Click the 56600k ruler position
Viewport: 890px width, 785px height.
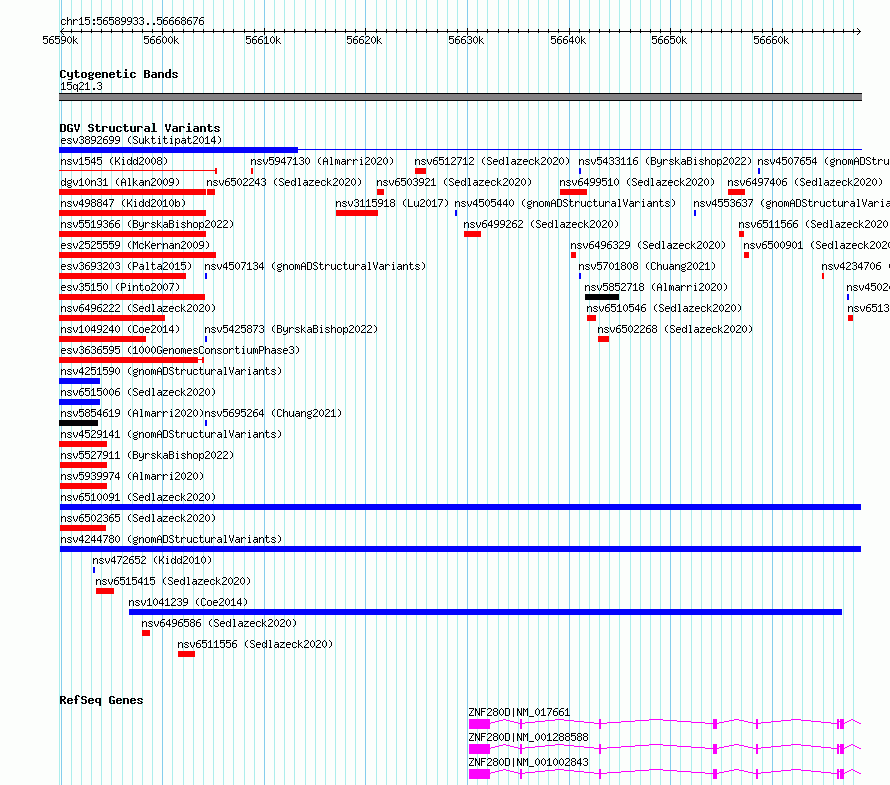(161, 40)
